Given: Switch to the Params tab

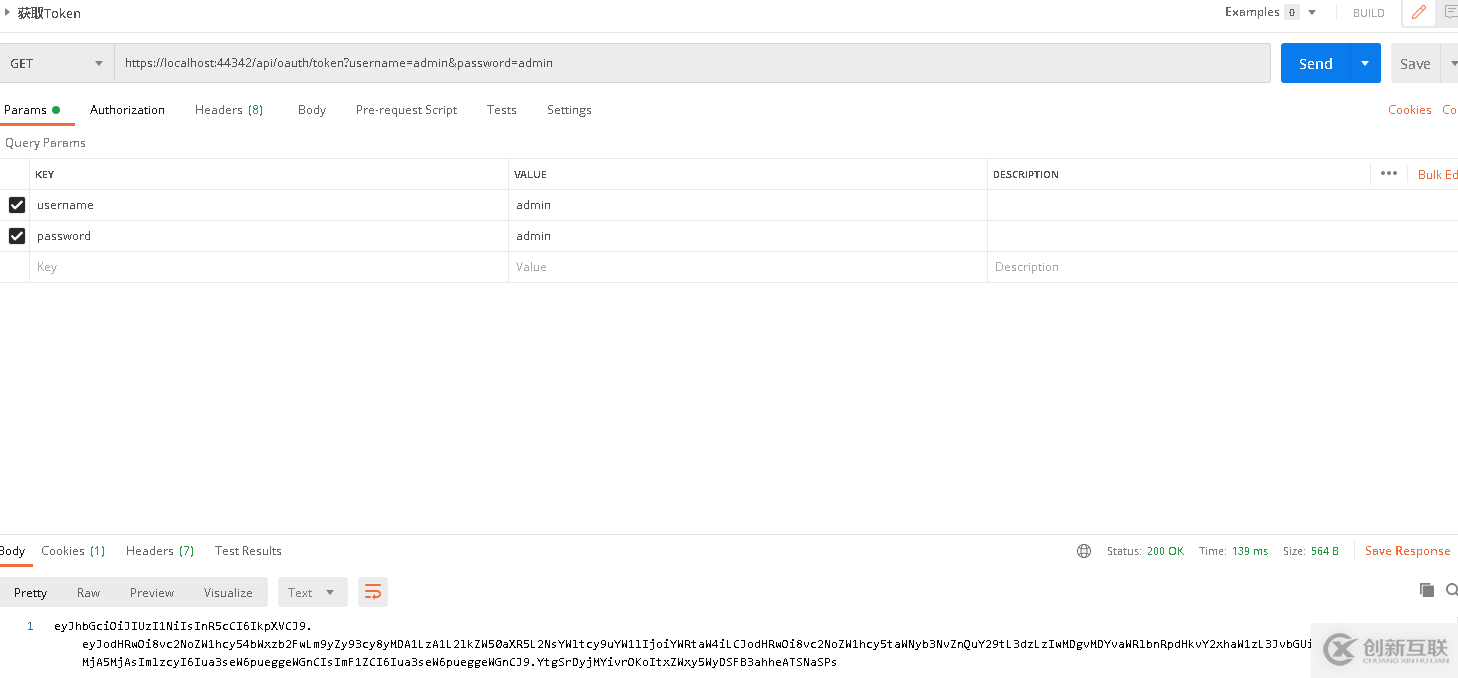Looking at the screenshot, I should (x=32, y=110).
